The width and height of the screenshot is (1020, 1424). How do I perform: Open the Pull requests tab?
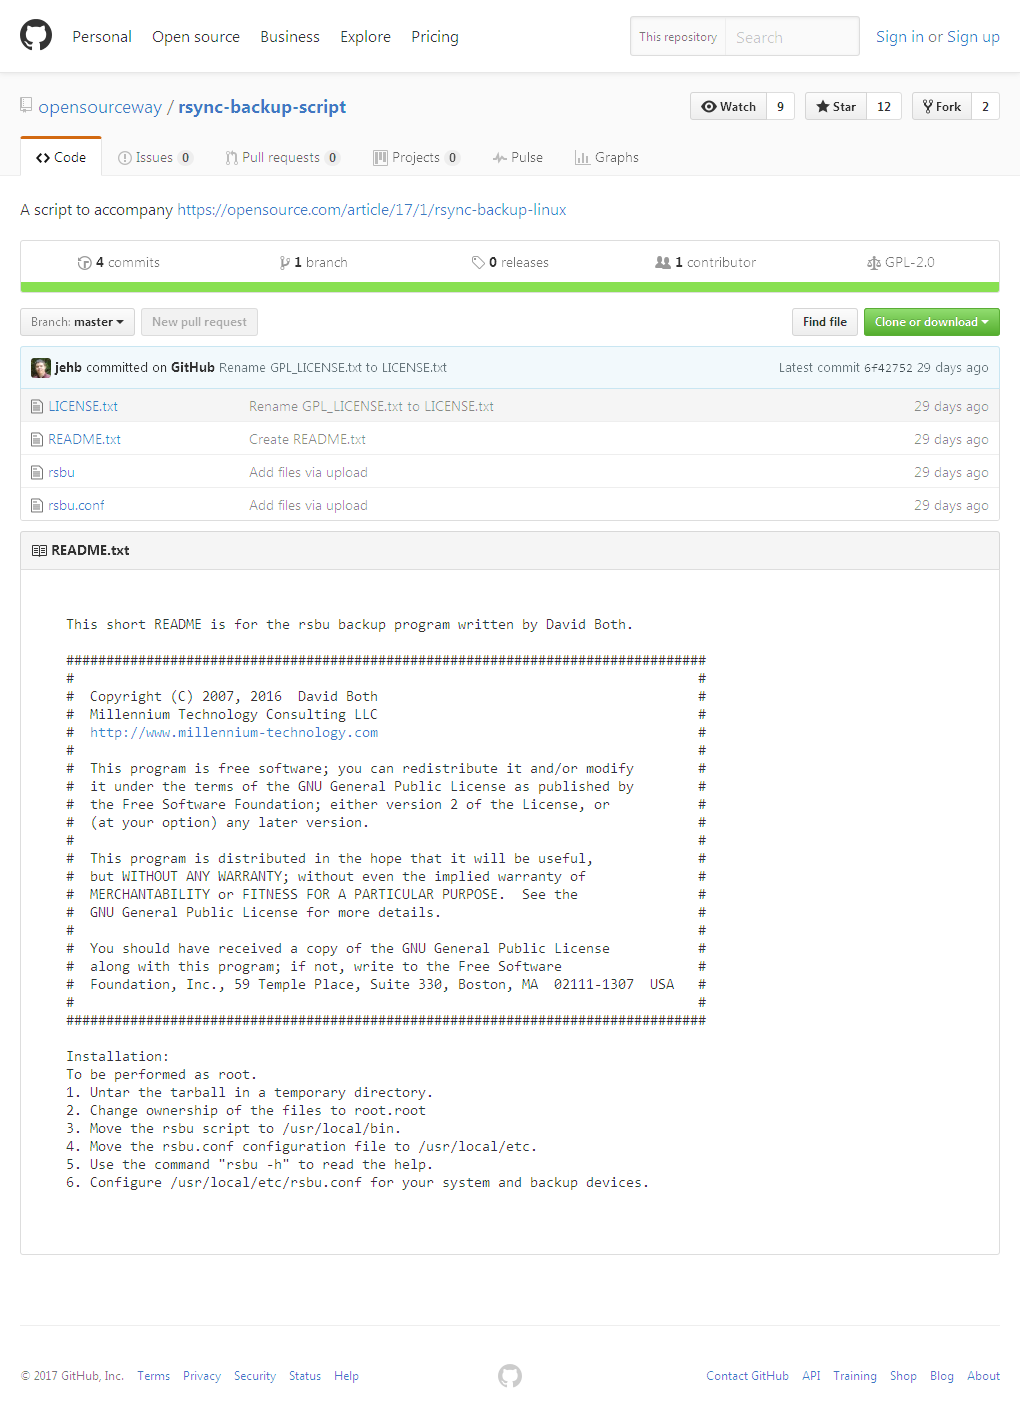pyautogui.click(x=282, y=157)
